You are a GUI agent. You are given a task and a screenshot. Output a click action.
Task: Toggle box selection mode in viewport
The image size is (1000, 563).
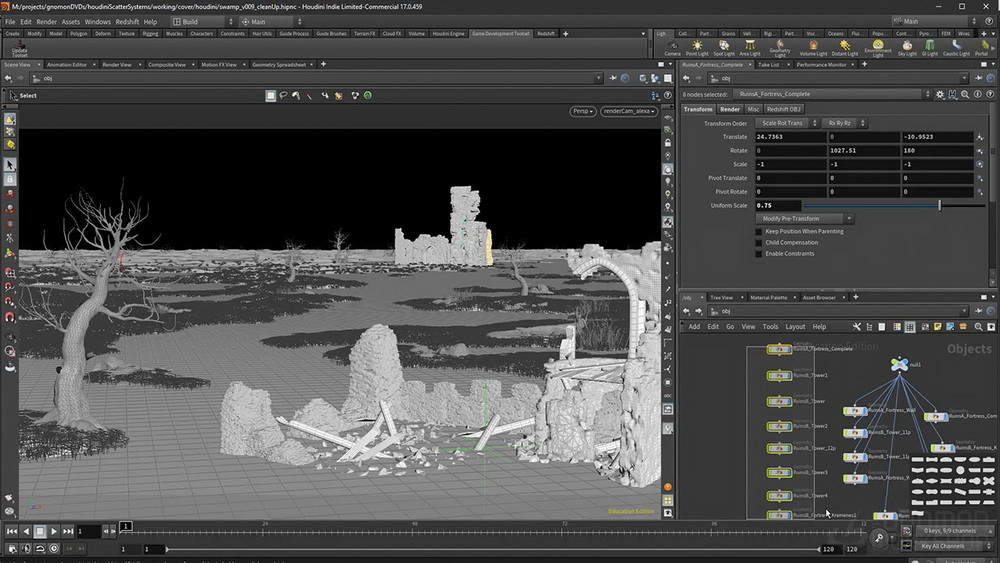[x=270, y=96]
